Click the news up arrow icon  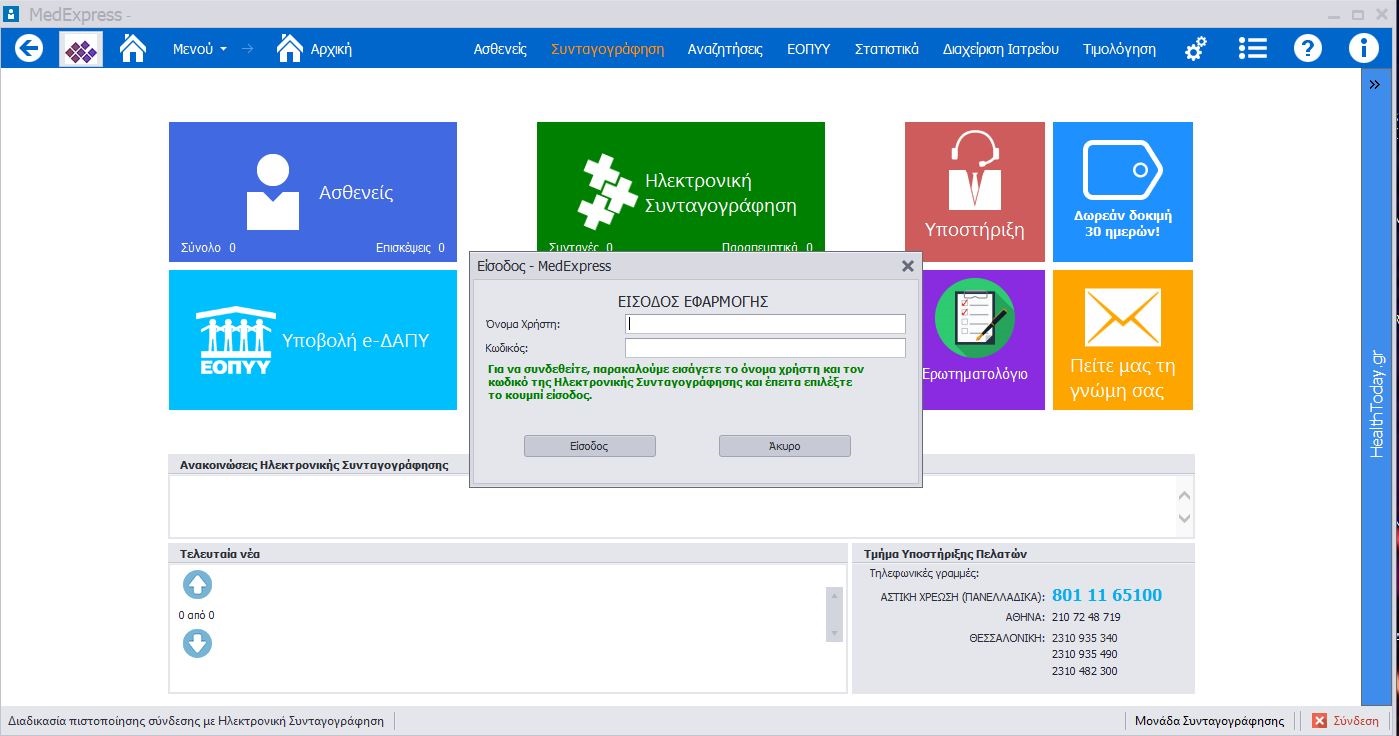click(197, 585)
